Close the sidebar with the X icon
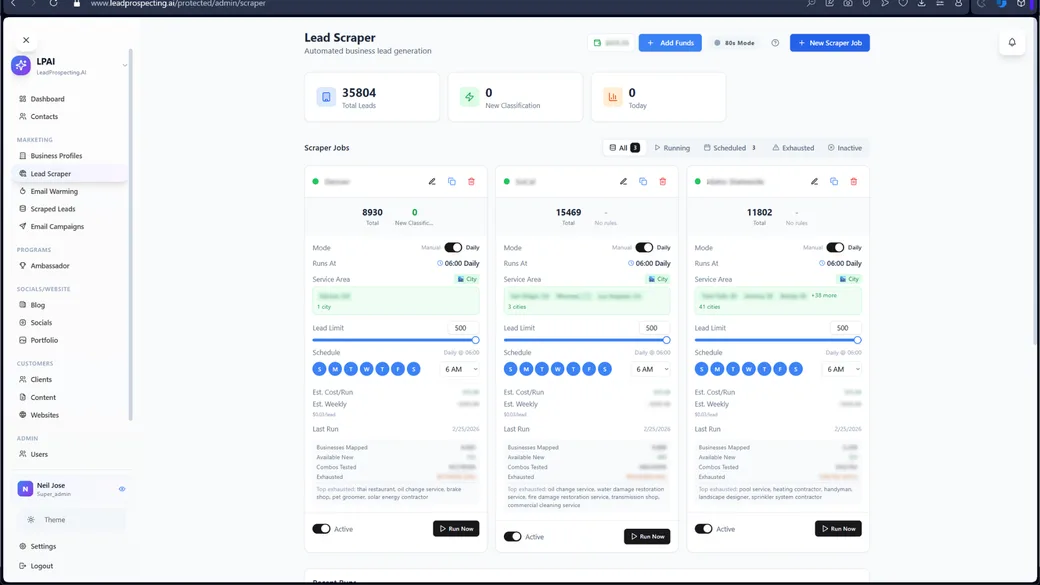This screenshot has height=585, width=1040. tap(26, 40)
